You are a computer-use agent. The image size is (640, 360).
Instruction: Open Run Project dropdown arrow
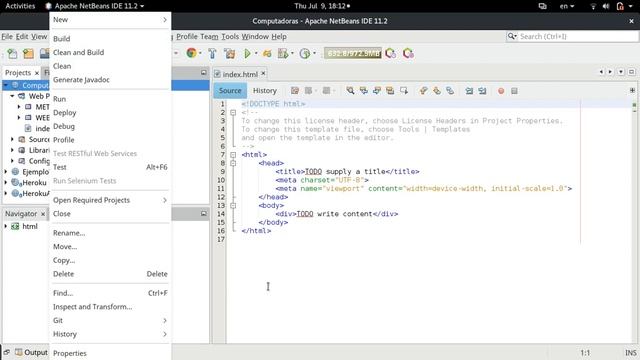click(x=256, y=53)
